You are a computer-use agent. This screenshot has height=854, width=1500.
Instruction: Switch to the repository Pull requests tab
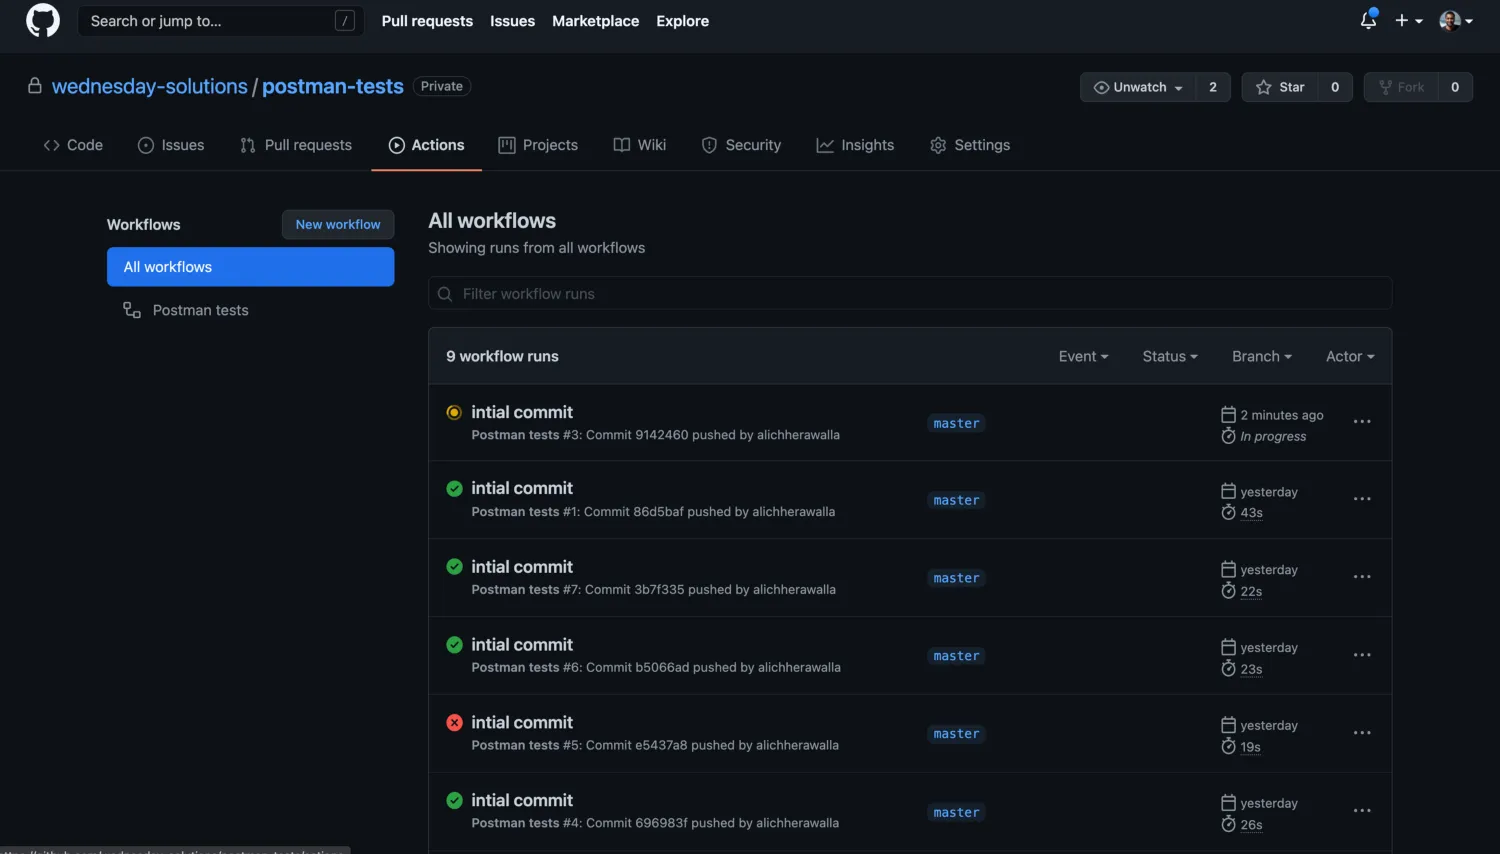click(296, 145)
